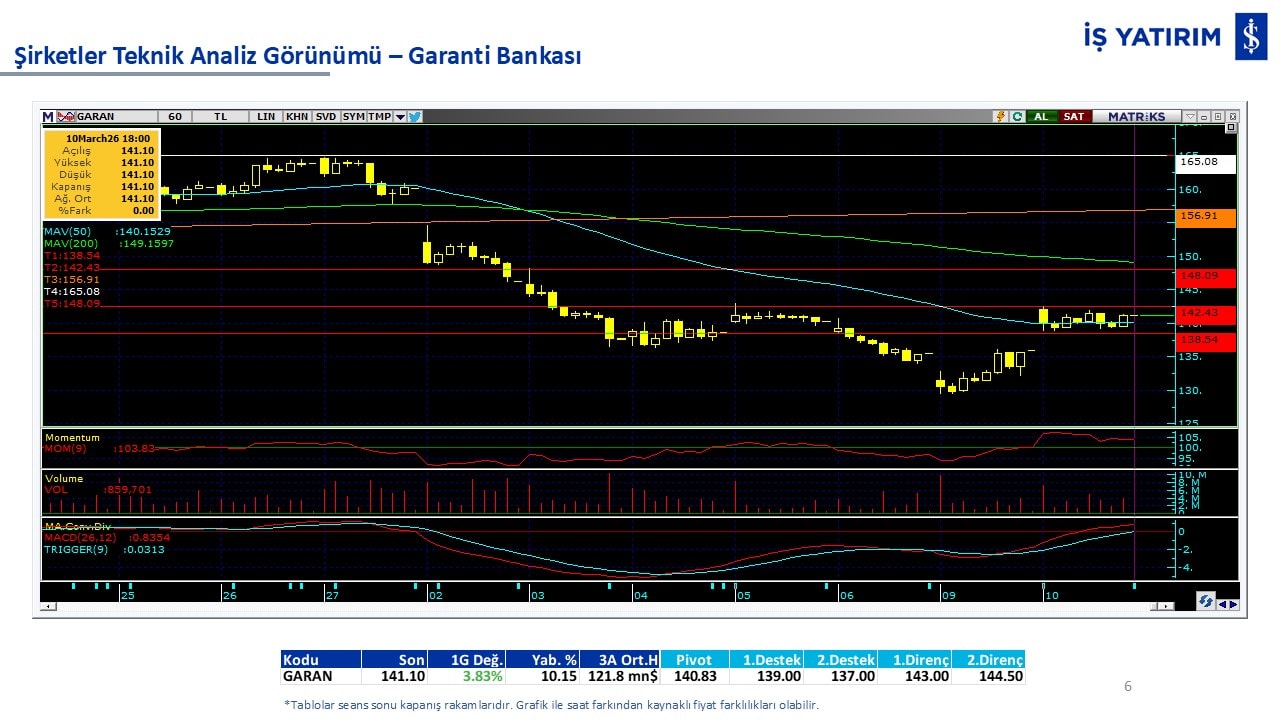This screenshot has width=1280, height=720.
Task: Open the dropdown arrow next to TMP
Action: point(400,117)
